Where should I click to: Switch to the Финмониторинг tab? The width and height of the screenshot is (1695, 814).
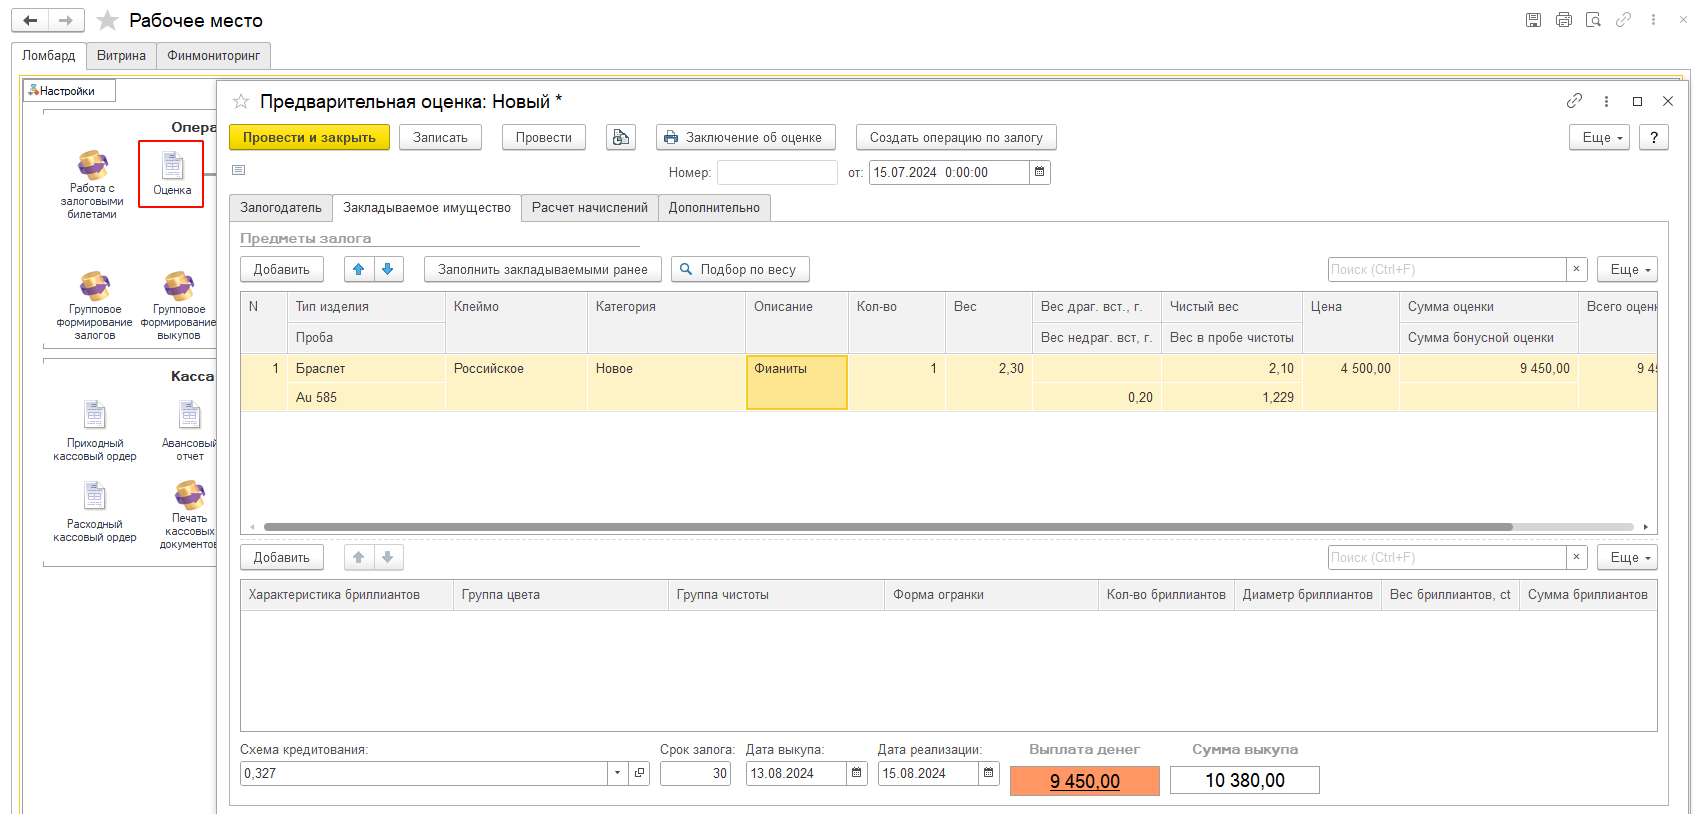pyautogui.click(x=214, y=55)
